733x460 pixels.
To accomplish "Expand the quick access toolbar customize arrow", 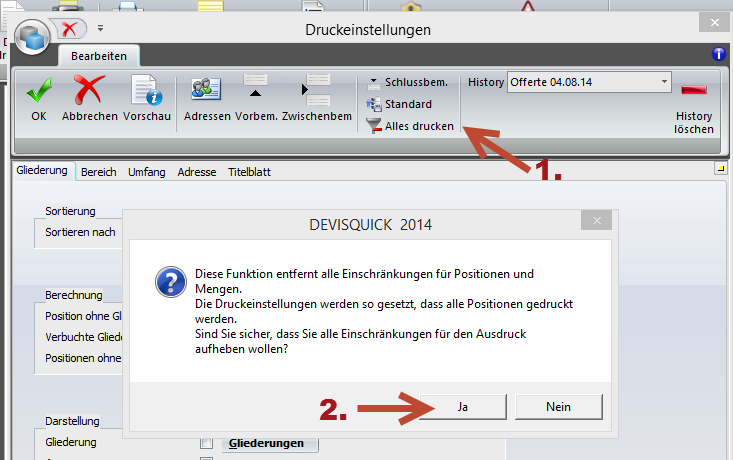I will (101, 29).
